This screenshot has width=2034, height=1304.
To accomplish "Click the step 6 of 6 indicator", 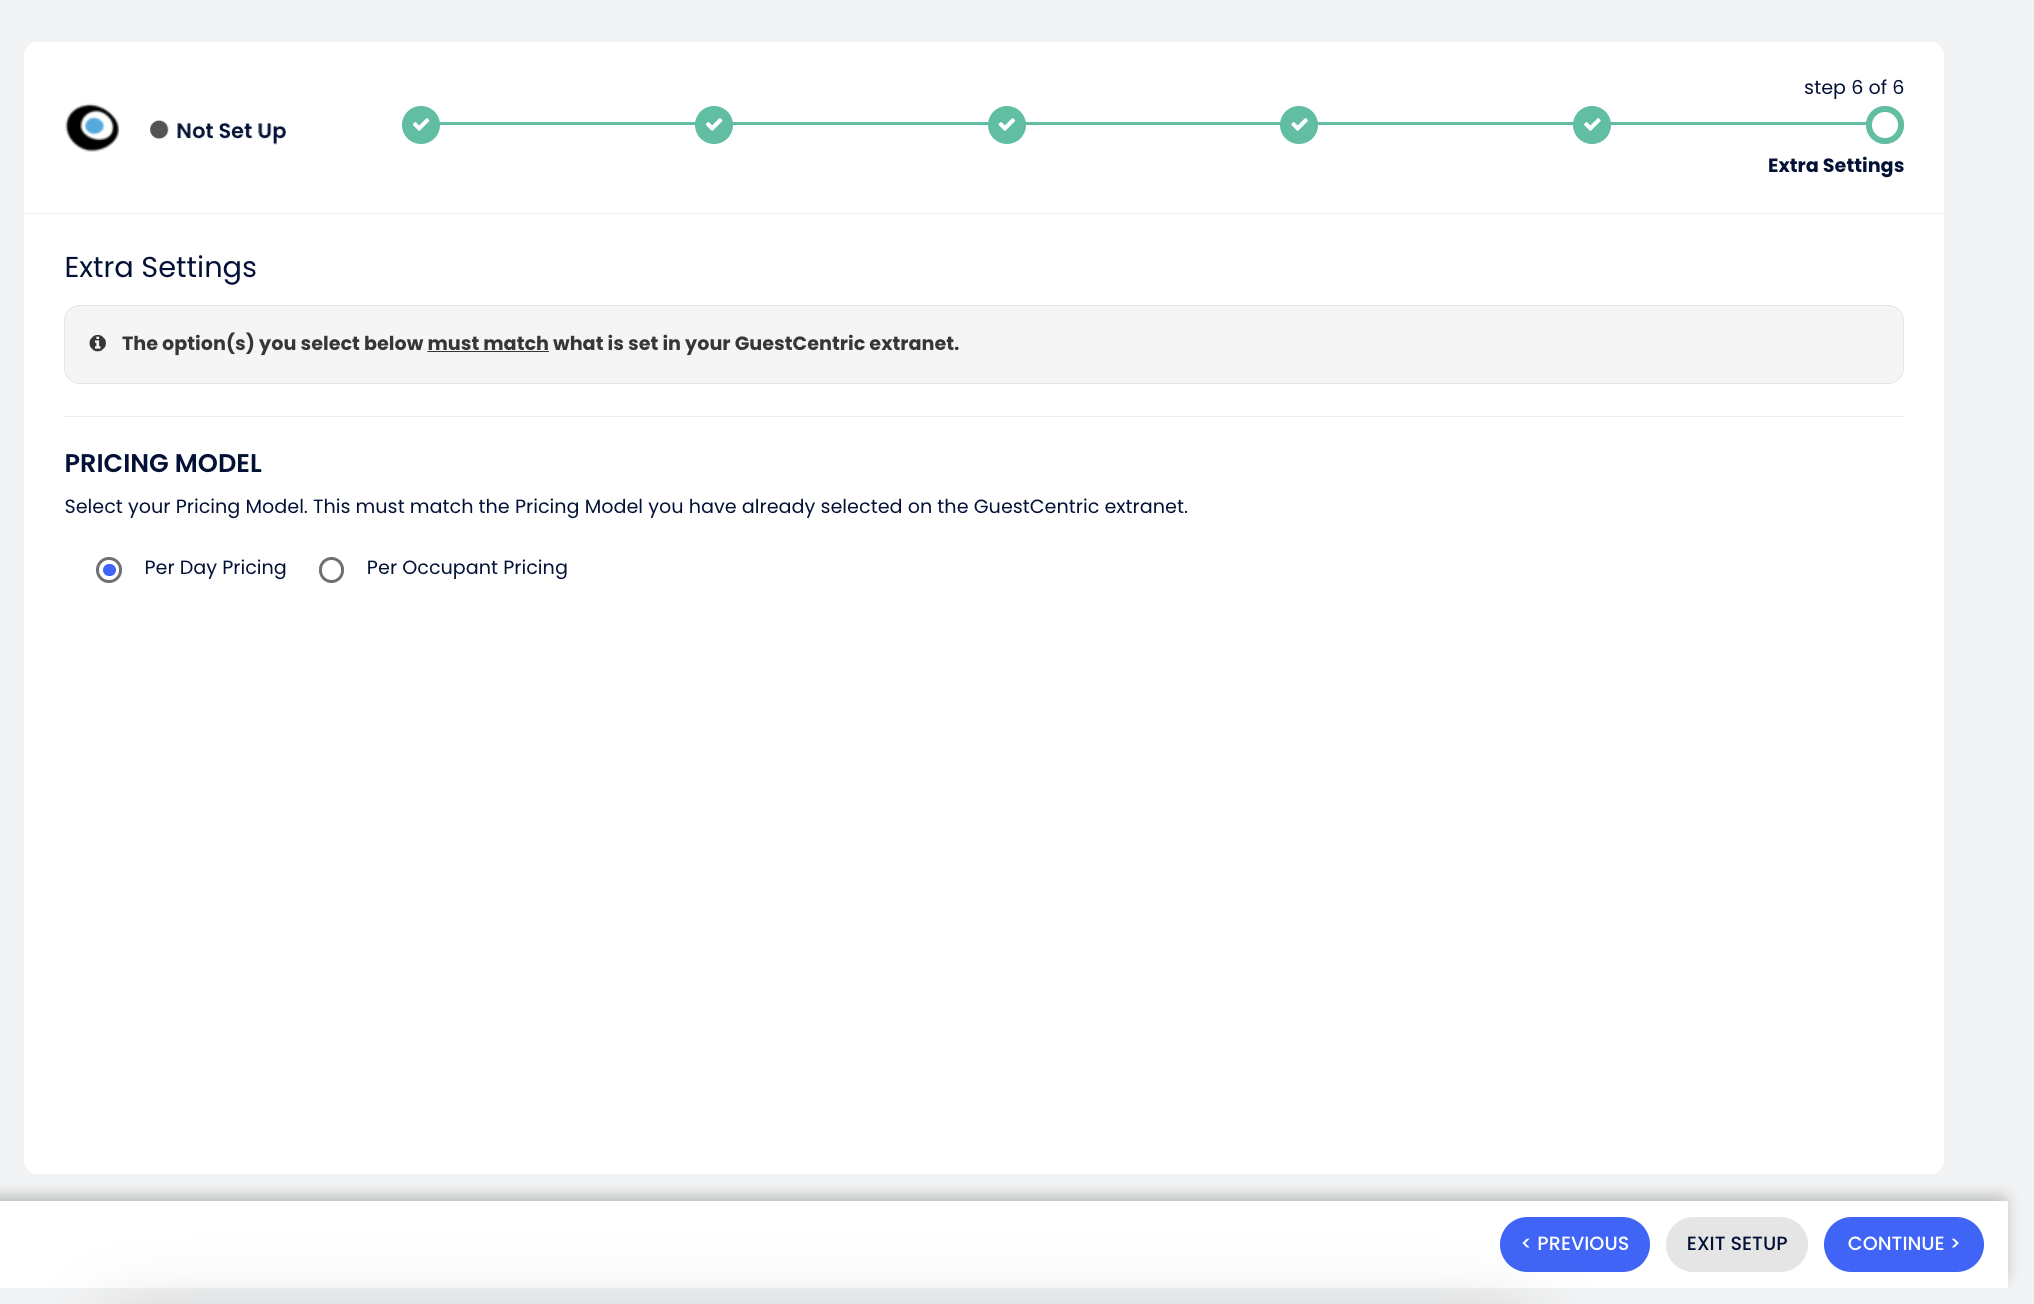I will point(1853,88).
